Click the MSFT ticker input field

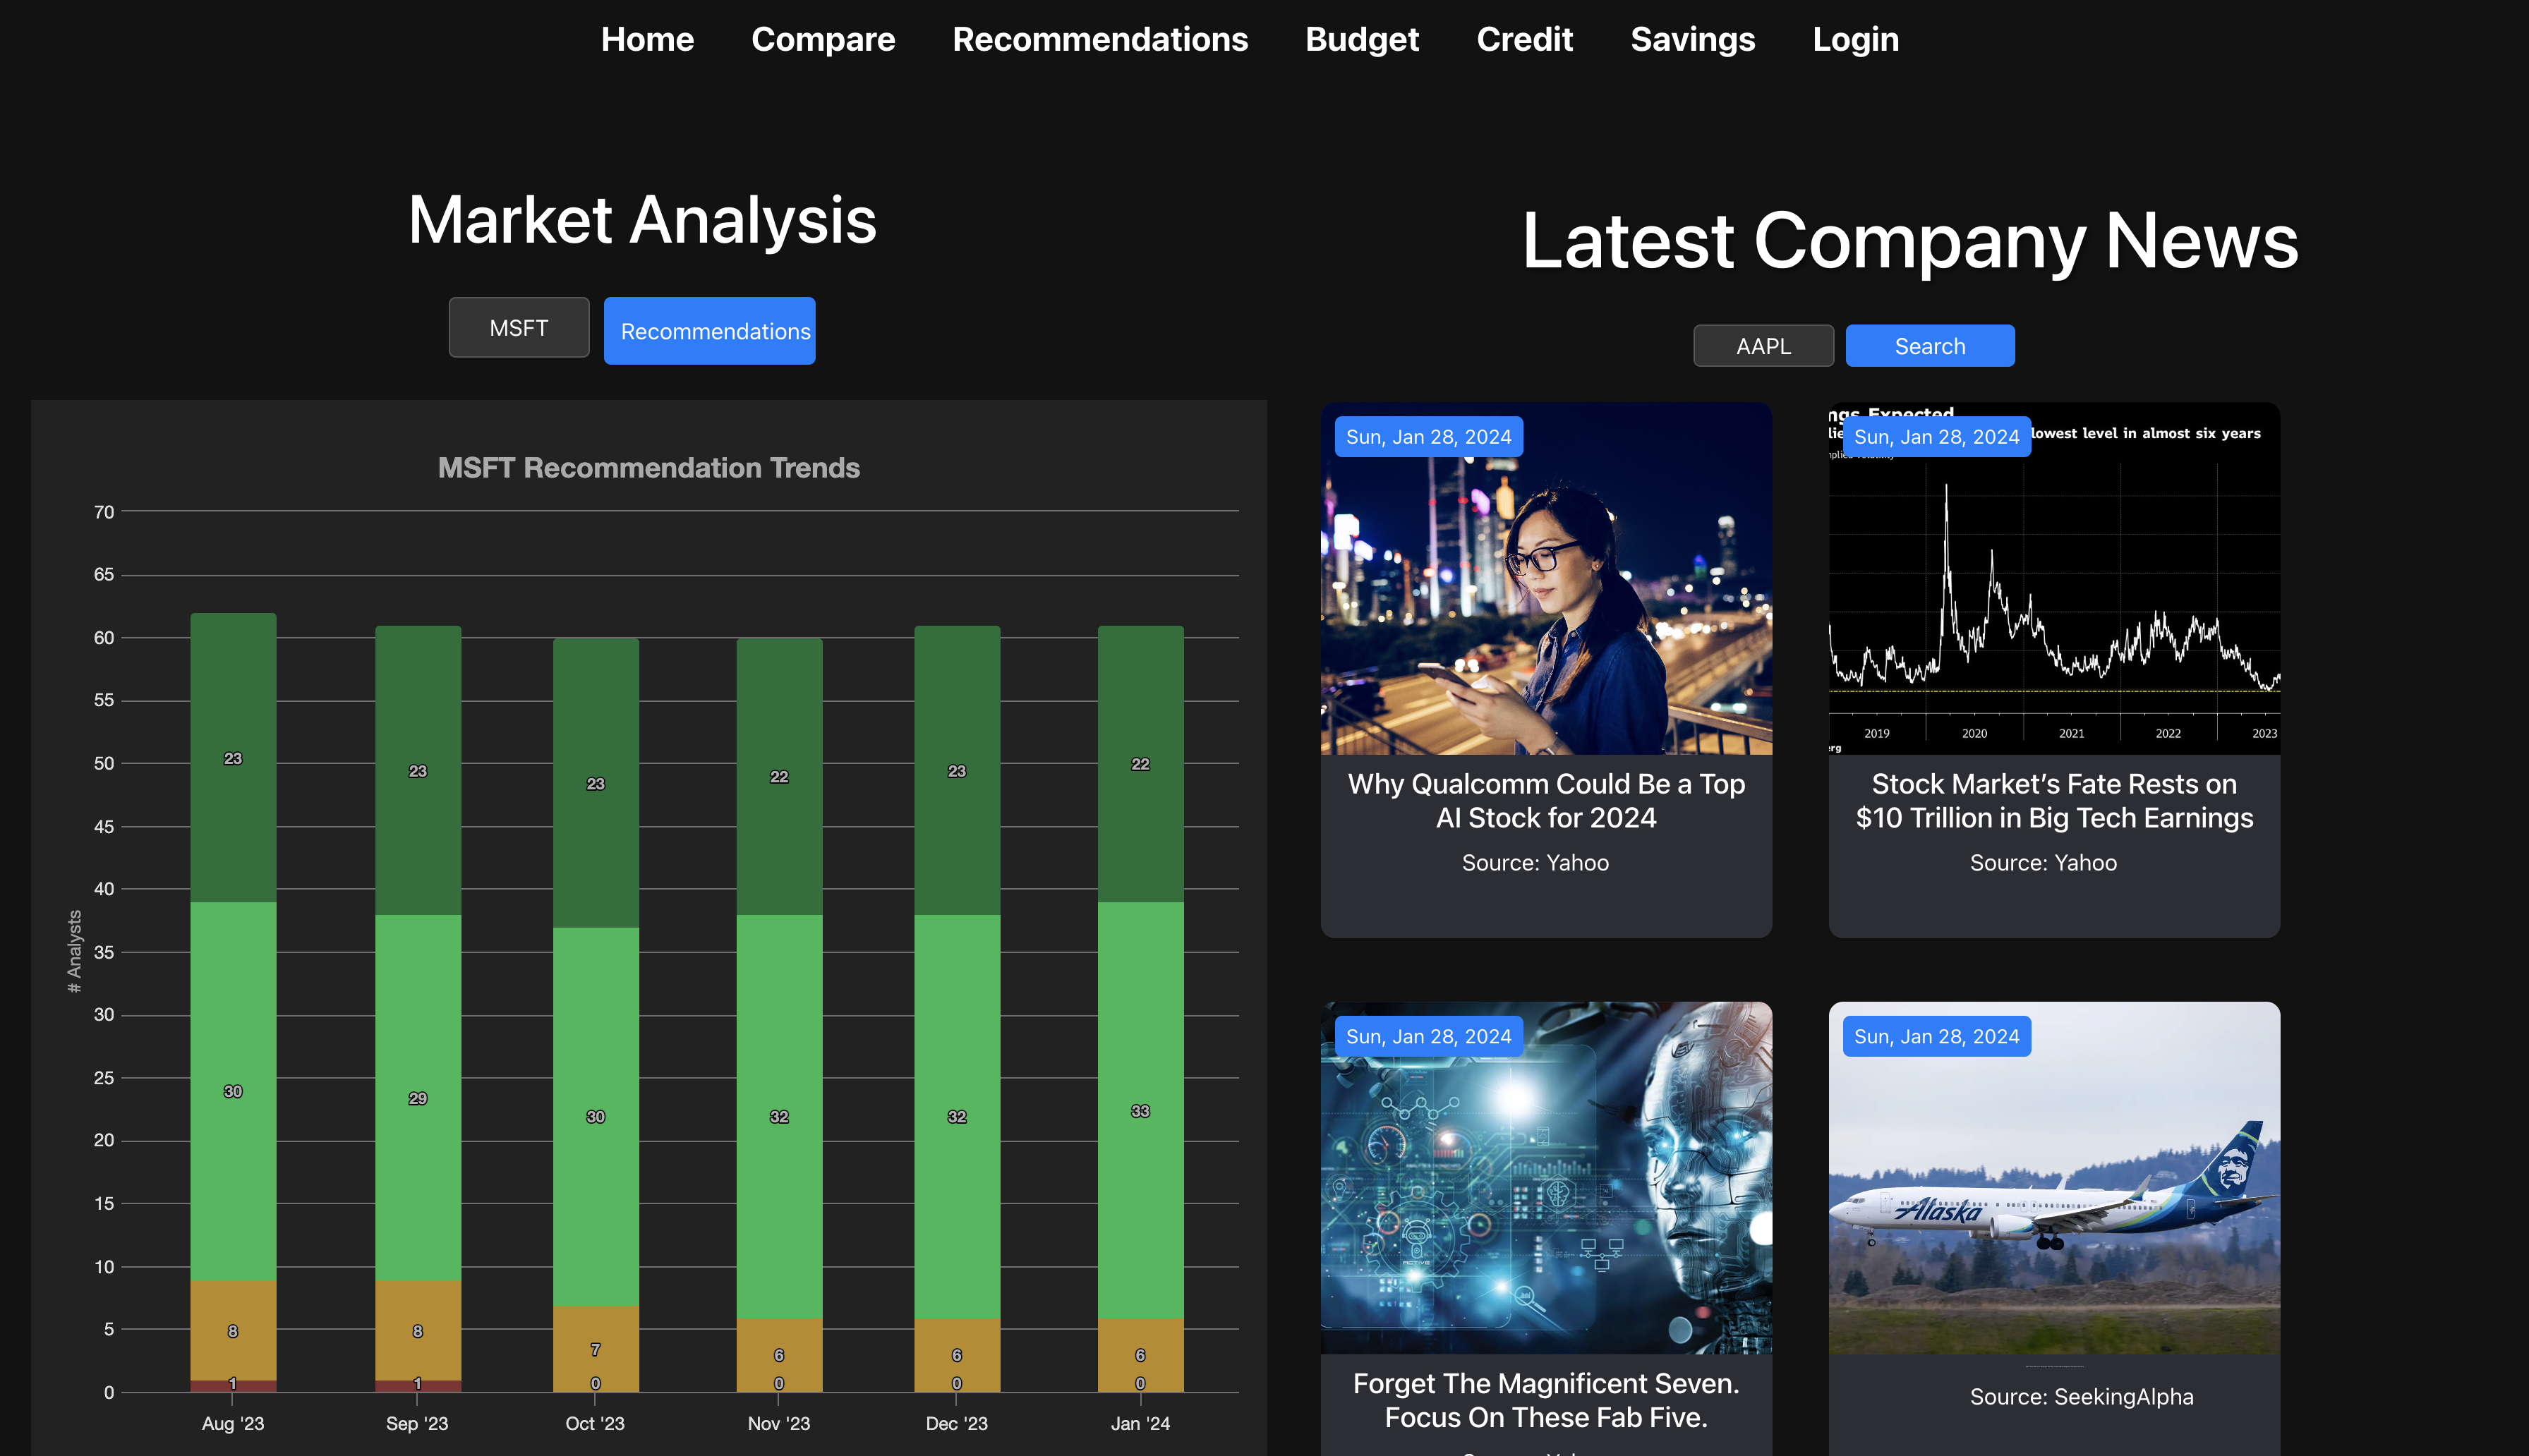[518, 328]
